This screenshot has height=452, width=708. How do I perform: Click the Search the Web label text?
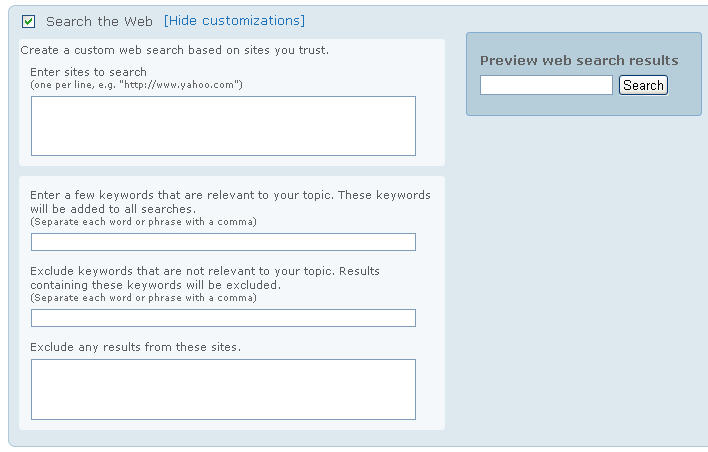[x=99, y=21]
